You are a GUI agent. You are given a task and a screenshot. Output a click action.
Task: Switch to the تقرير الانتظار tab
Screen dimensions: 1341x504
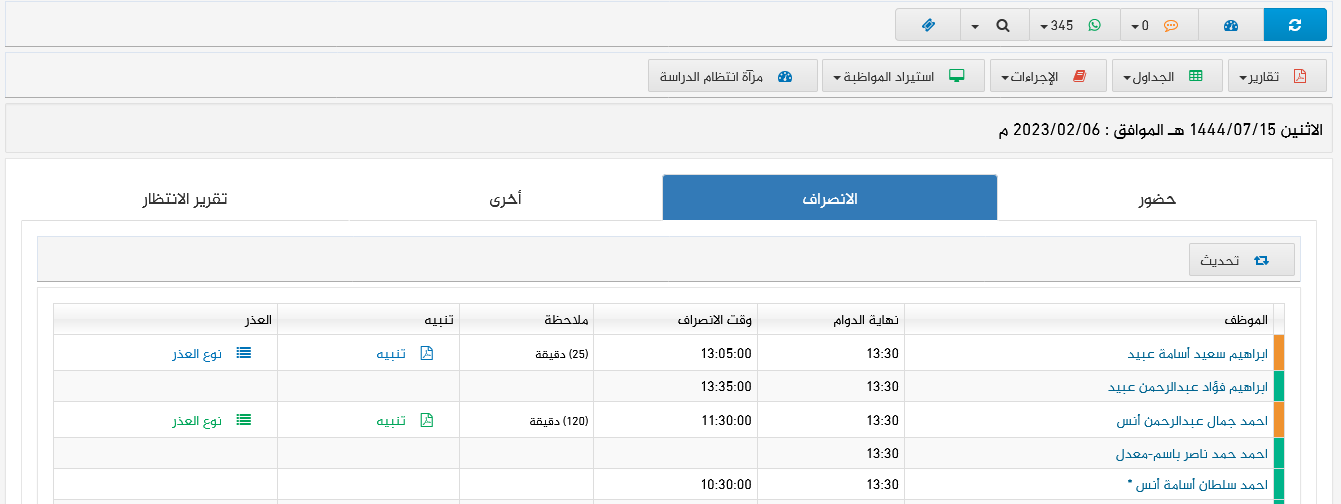click(x=184, y=198)
